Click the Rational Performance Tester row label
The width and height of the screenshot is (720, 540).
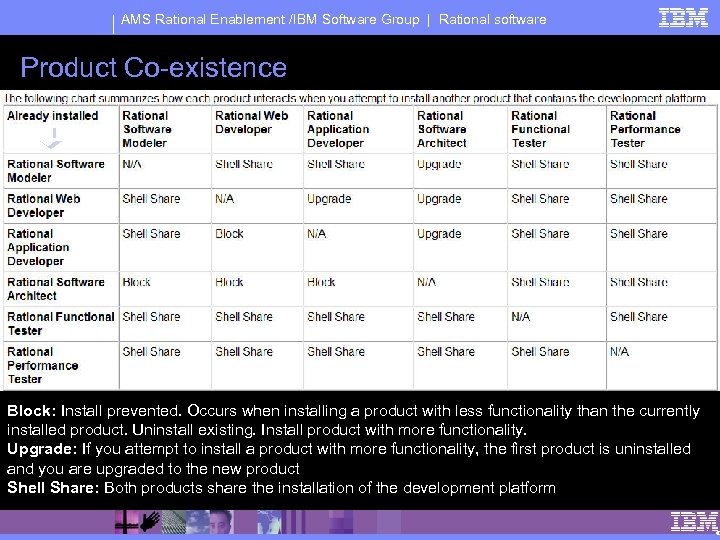point(42,366)
